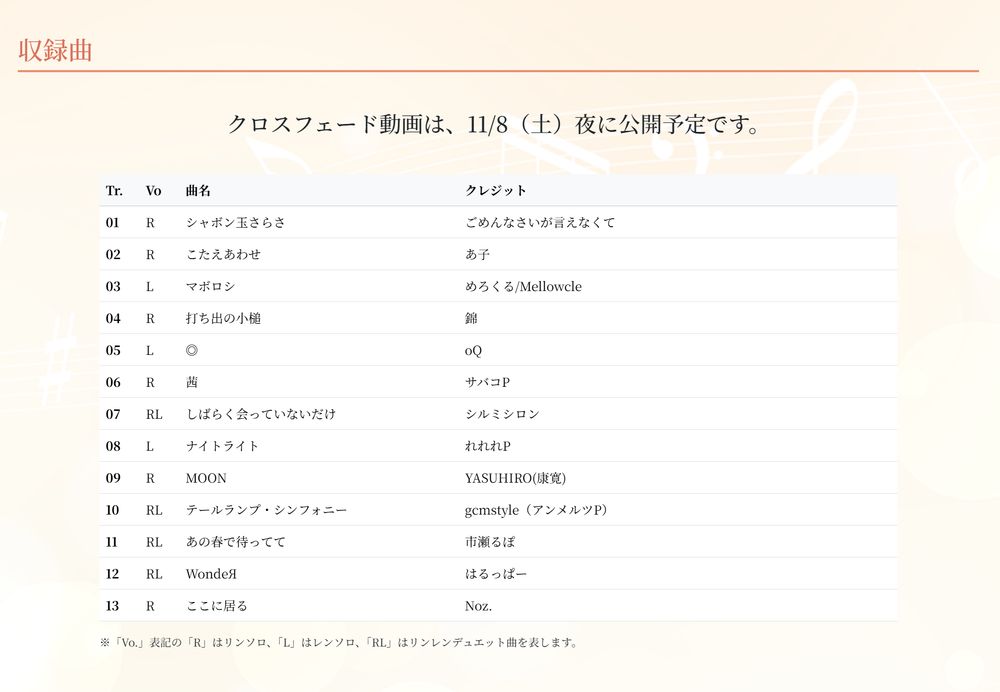Image resolution: width=1000 pixels, height=692 pixels.
Task: Click credit Noz.
Action: (478, 606)
